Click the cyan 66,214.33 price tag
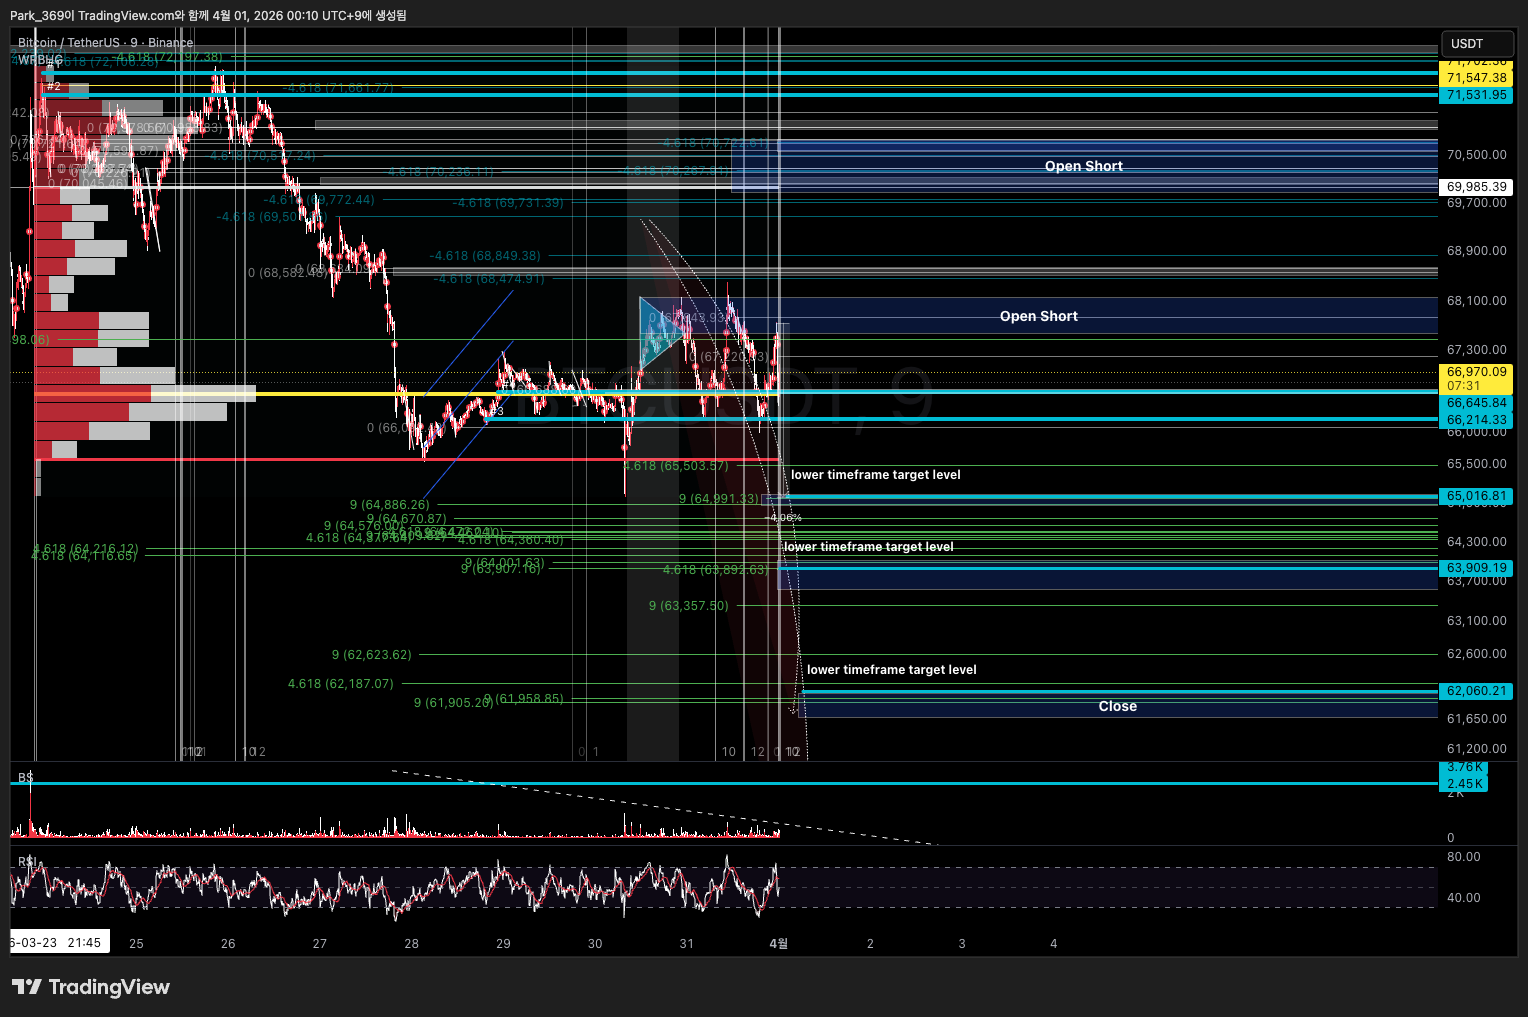Viewport: 1528px width, 1017px height. click(1476, 420)
